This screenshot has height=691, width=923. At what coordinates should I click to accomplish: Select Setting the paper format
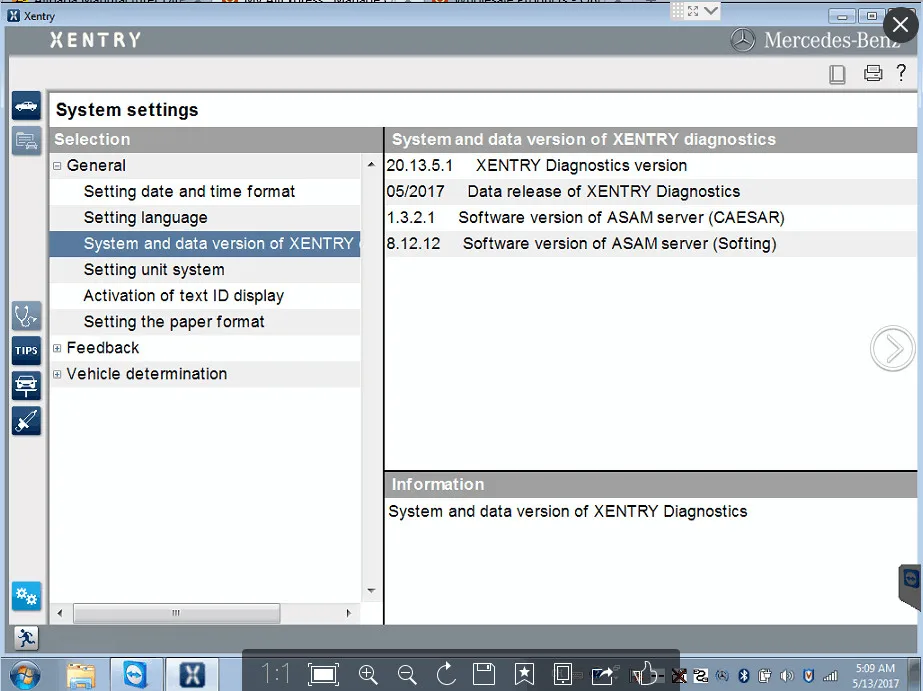[205, 321]
